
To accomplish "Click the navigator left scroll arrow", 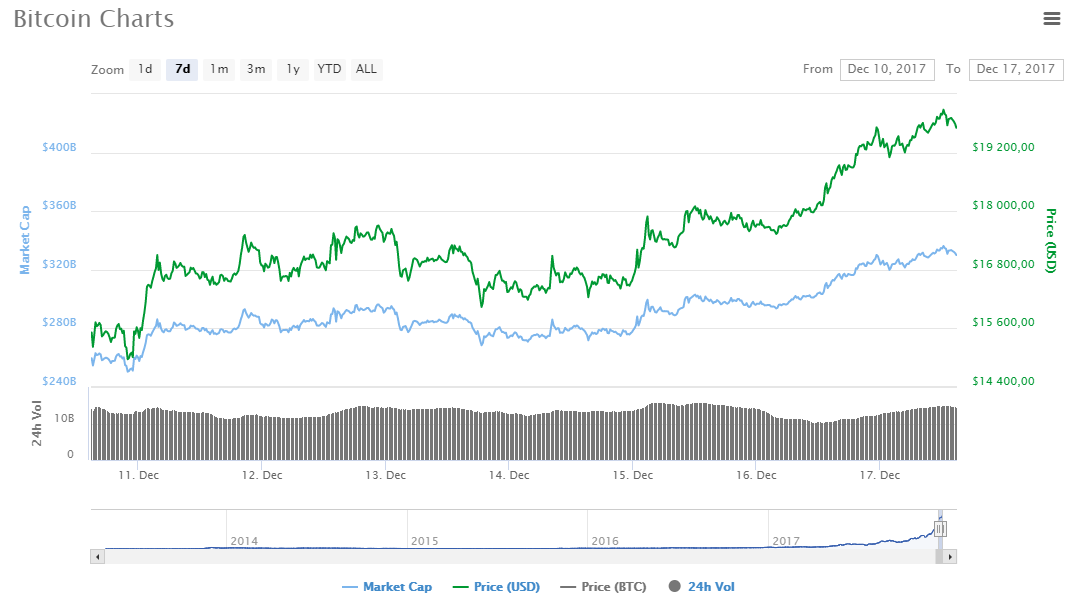I will 97,556.
